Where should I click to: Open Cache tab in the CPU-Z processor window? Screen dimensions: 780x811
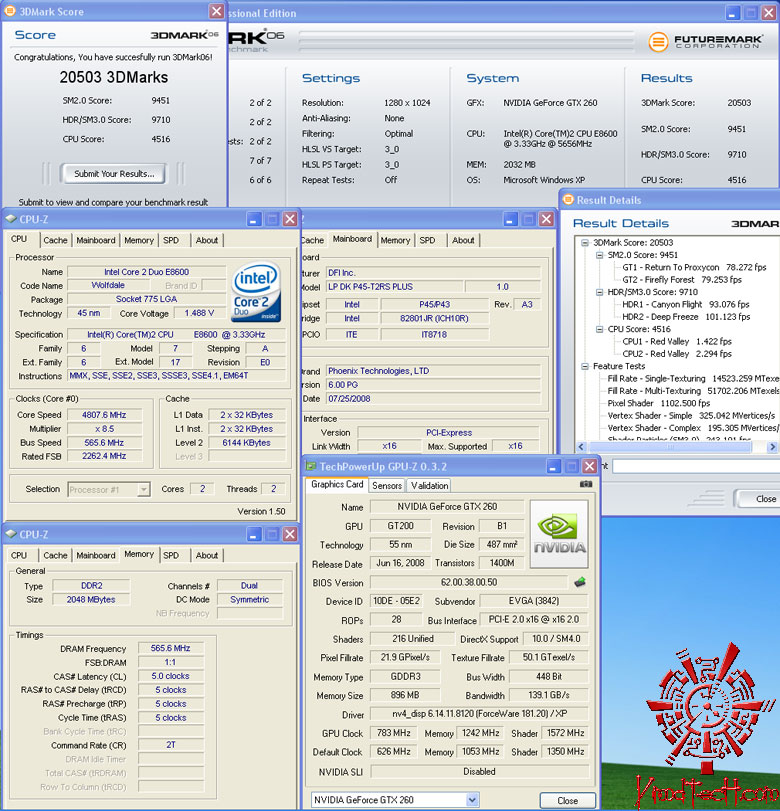click(55, 240)
